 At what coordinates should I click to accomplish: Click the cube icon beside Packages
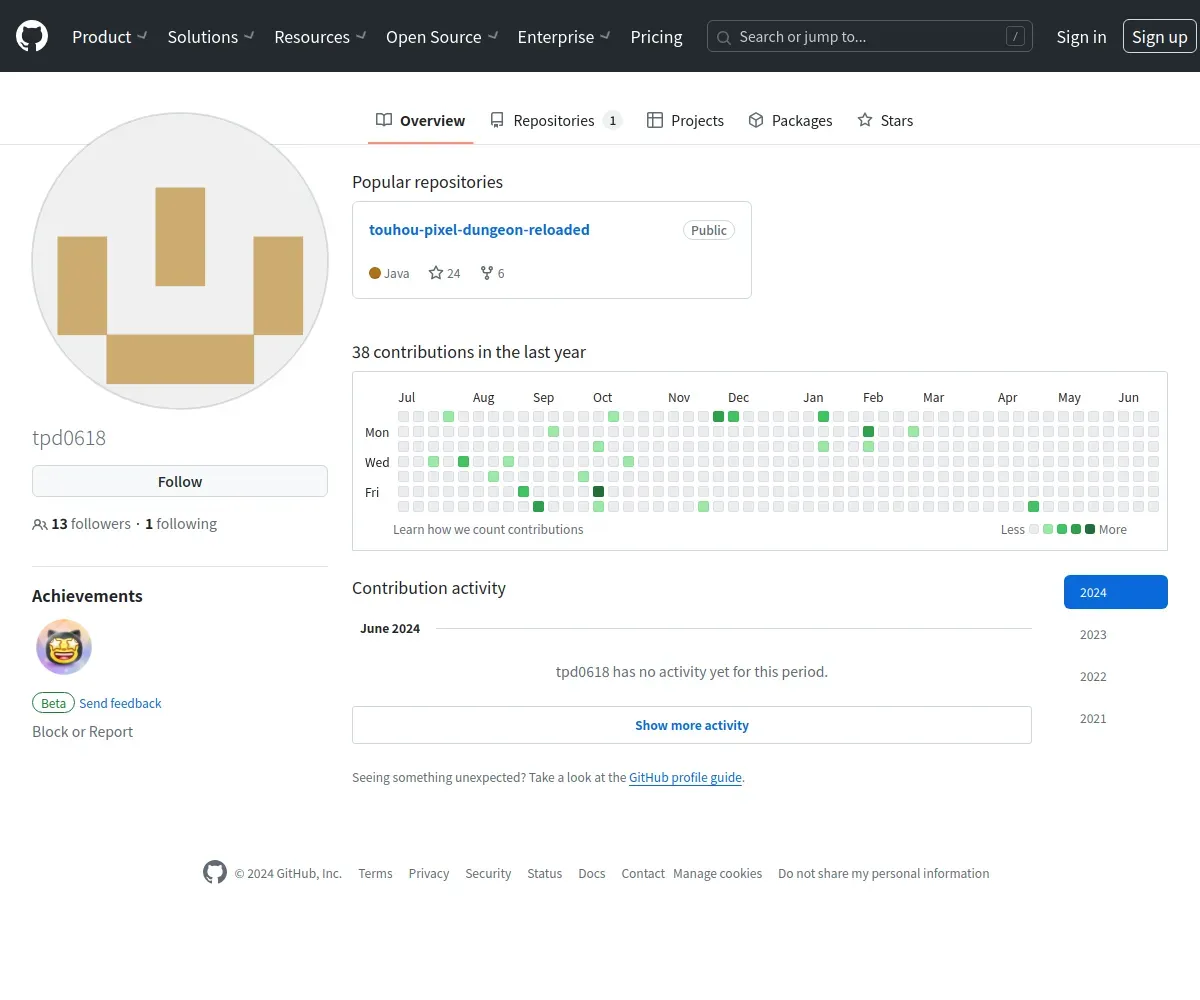point(756,120)
